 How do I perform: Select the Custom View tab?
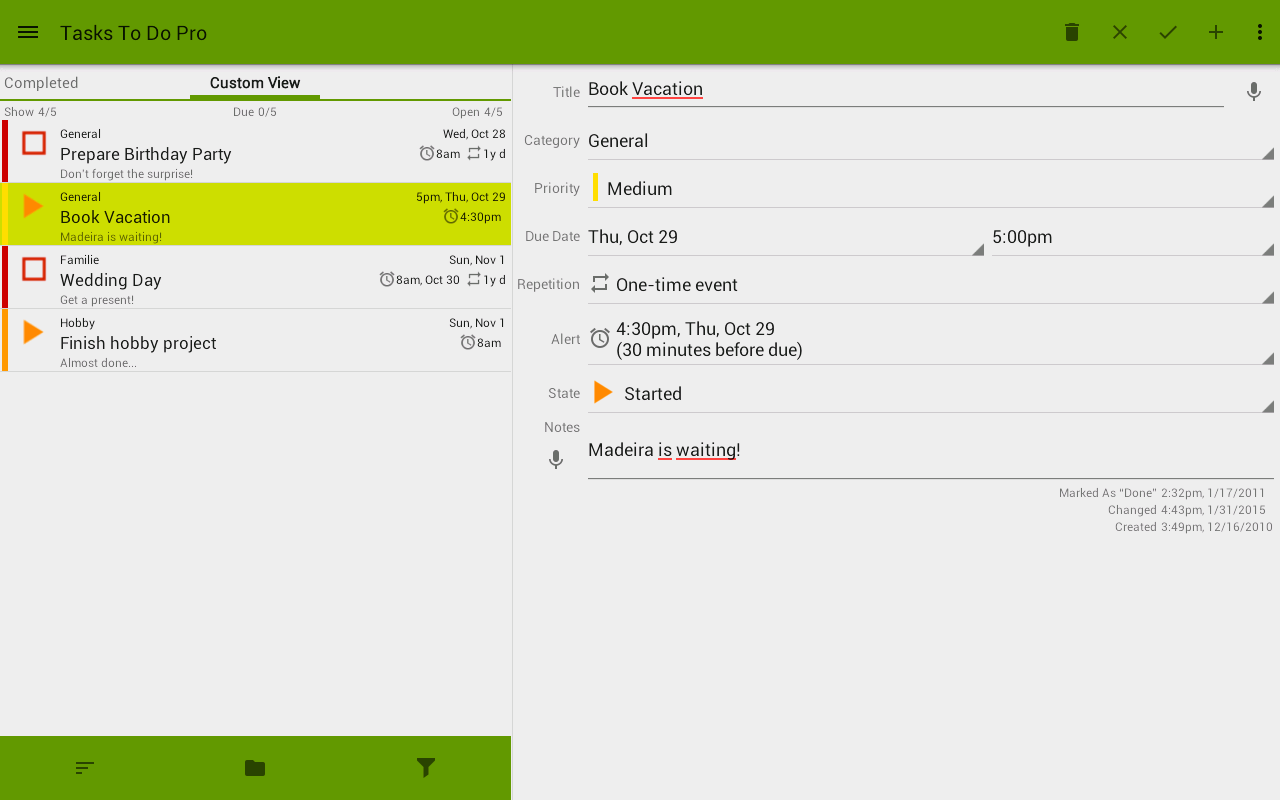(x=255, y=82)
